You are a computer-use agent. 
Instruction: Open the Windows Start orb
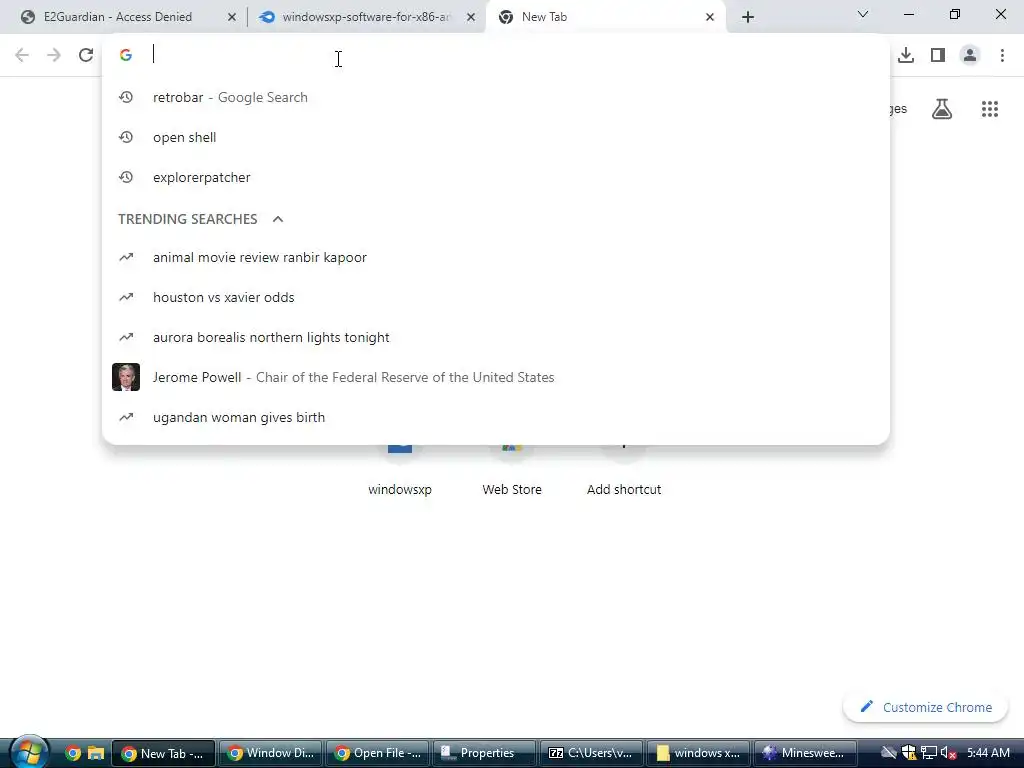(28, 752)
